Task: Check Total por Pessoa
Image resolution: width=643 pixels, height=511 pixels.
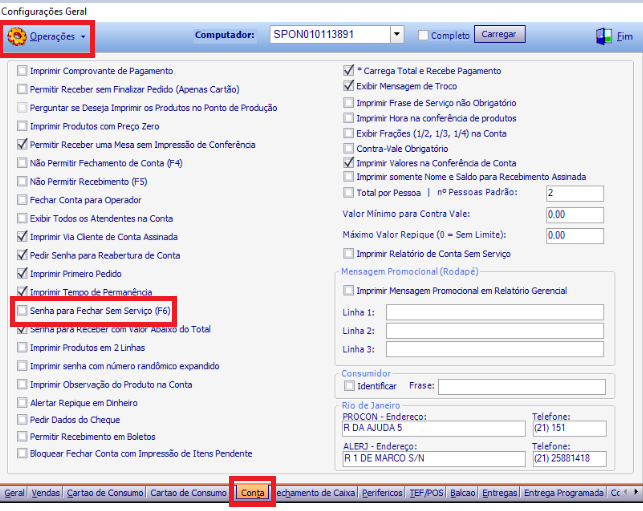Action: [x=349, y=192]
